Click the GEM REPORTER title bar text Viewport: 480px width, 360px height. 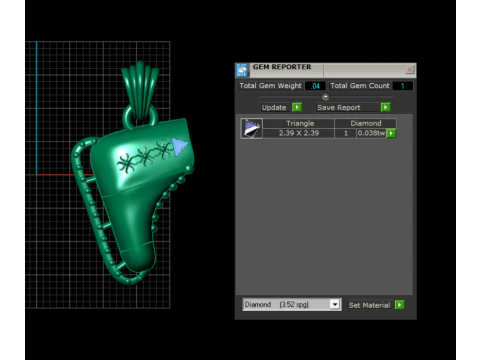(282, 67)
